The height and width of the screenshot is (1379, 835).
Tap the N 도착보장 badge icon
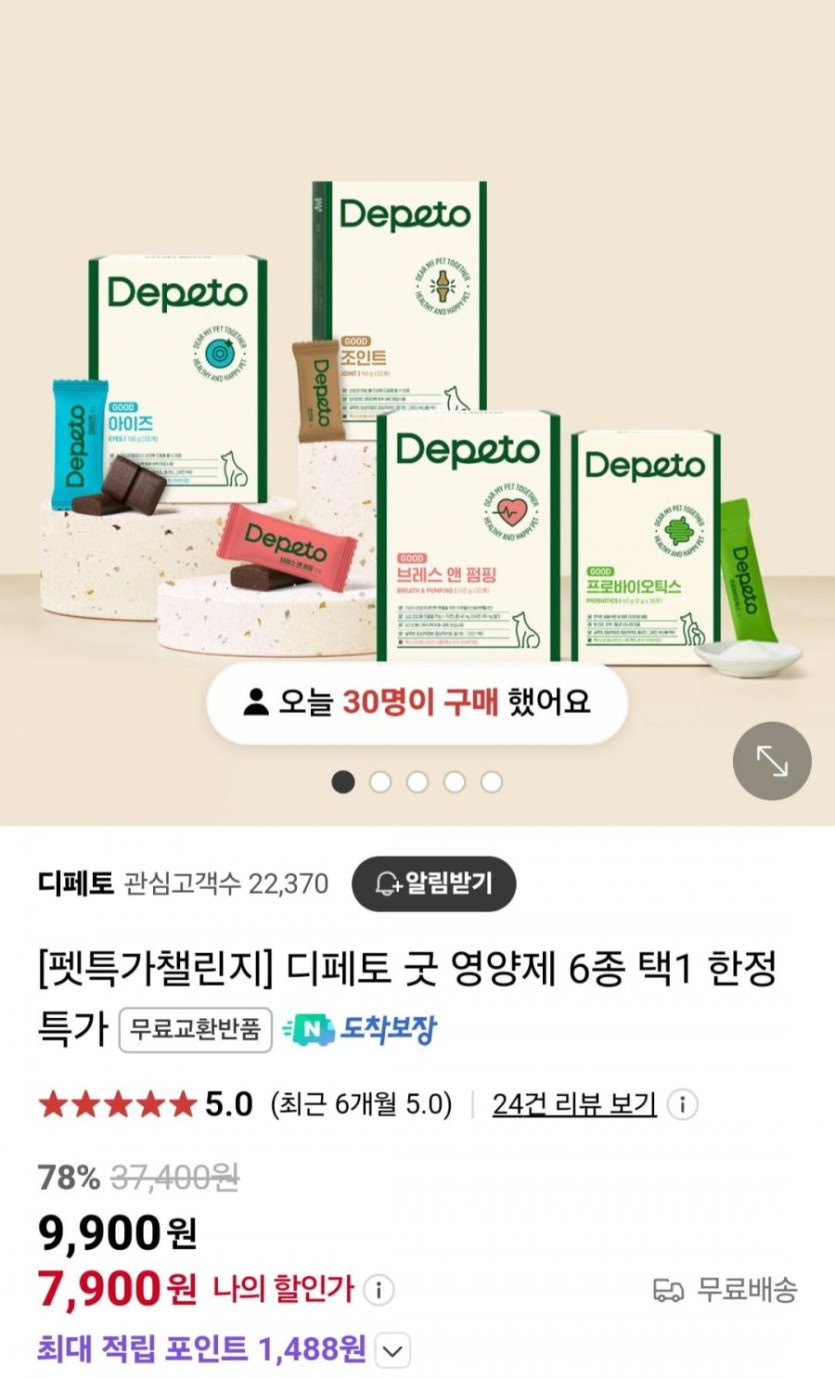coord(308,1030)
